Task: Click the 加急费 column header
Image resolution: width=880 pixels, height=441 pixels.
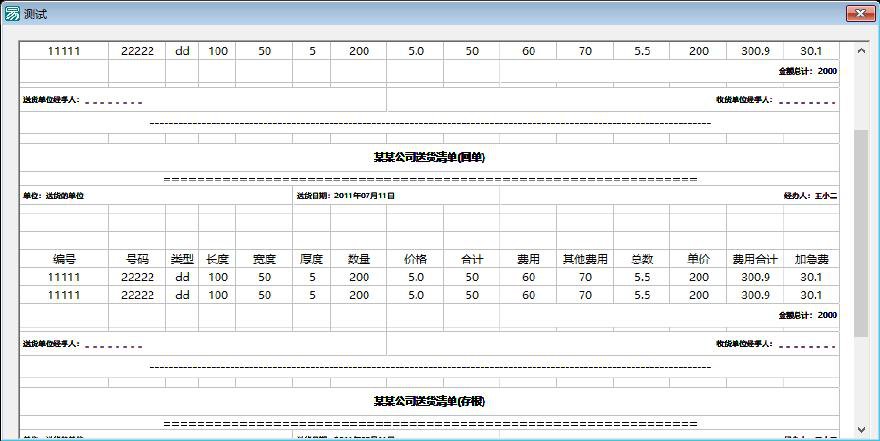Action: click(x=810, y=258)
